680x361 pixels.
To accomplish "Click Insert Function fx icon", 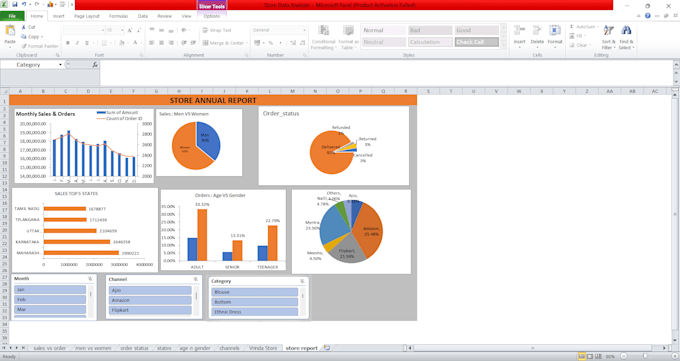I will (x=95, y=65).
